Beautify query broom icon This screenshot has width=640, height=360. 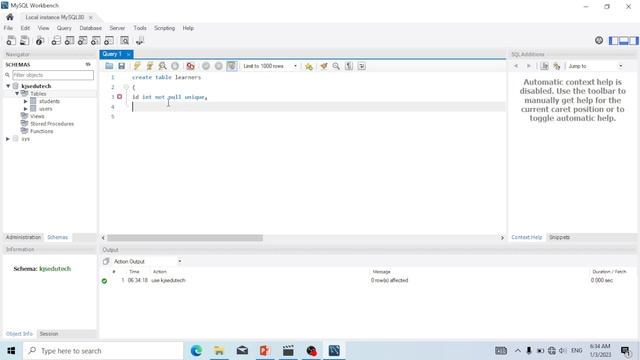[324, 66]
